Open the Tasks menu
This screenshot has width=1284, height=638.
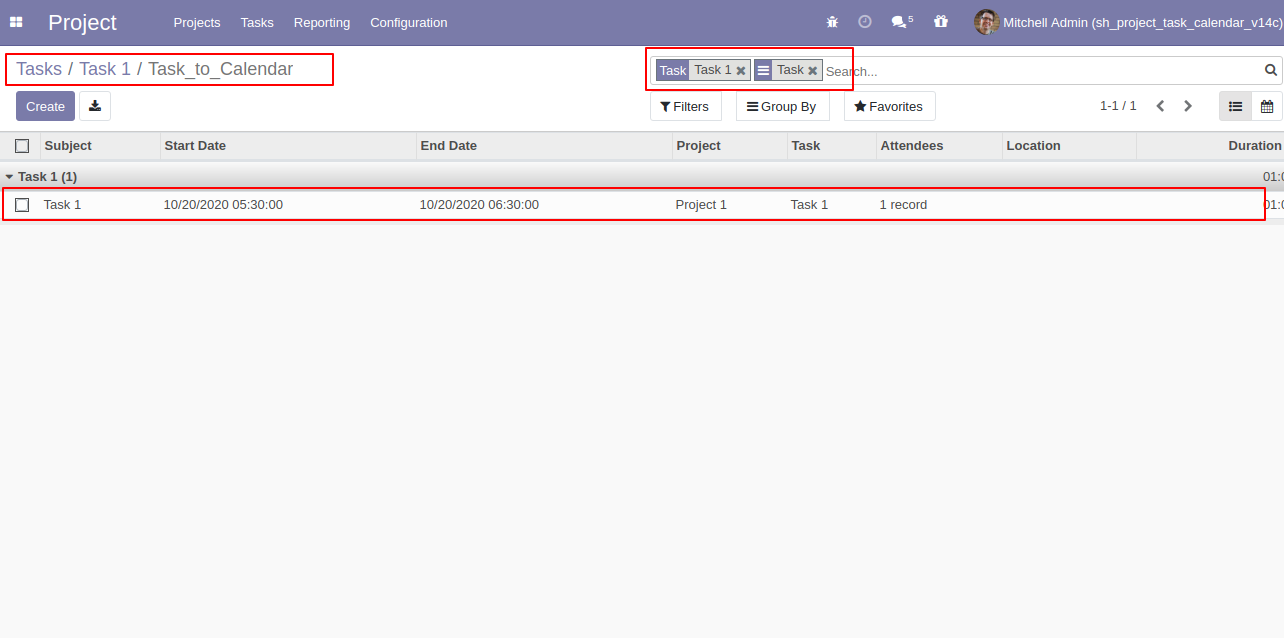[x=257, y=22]
